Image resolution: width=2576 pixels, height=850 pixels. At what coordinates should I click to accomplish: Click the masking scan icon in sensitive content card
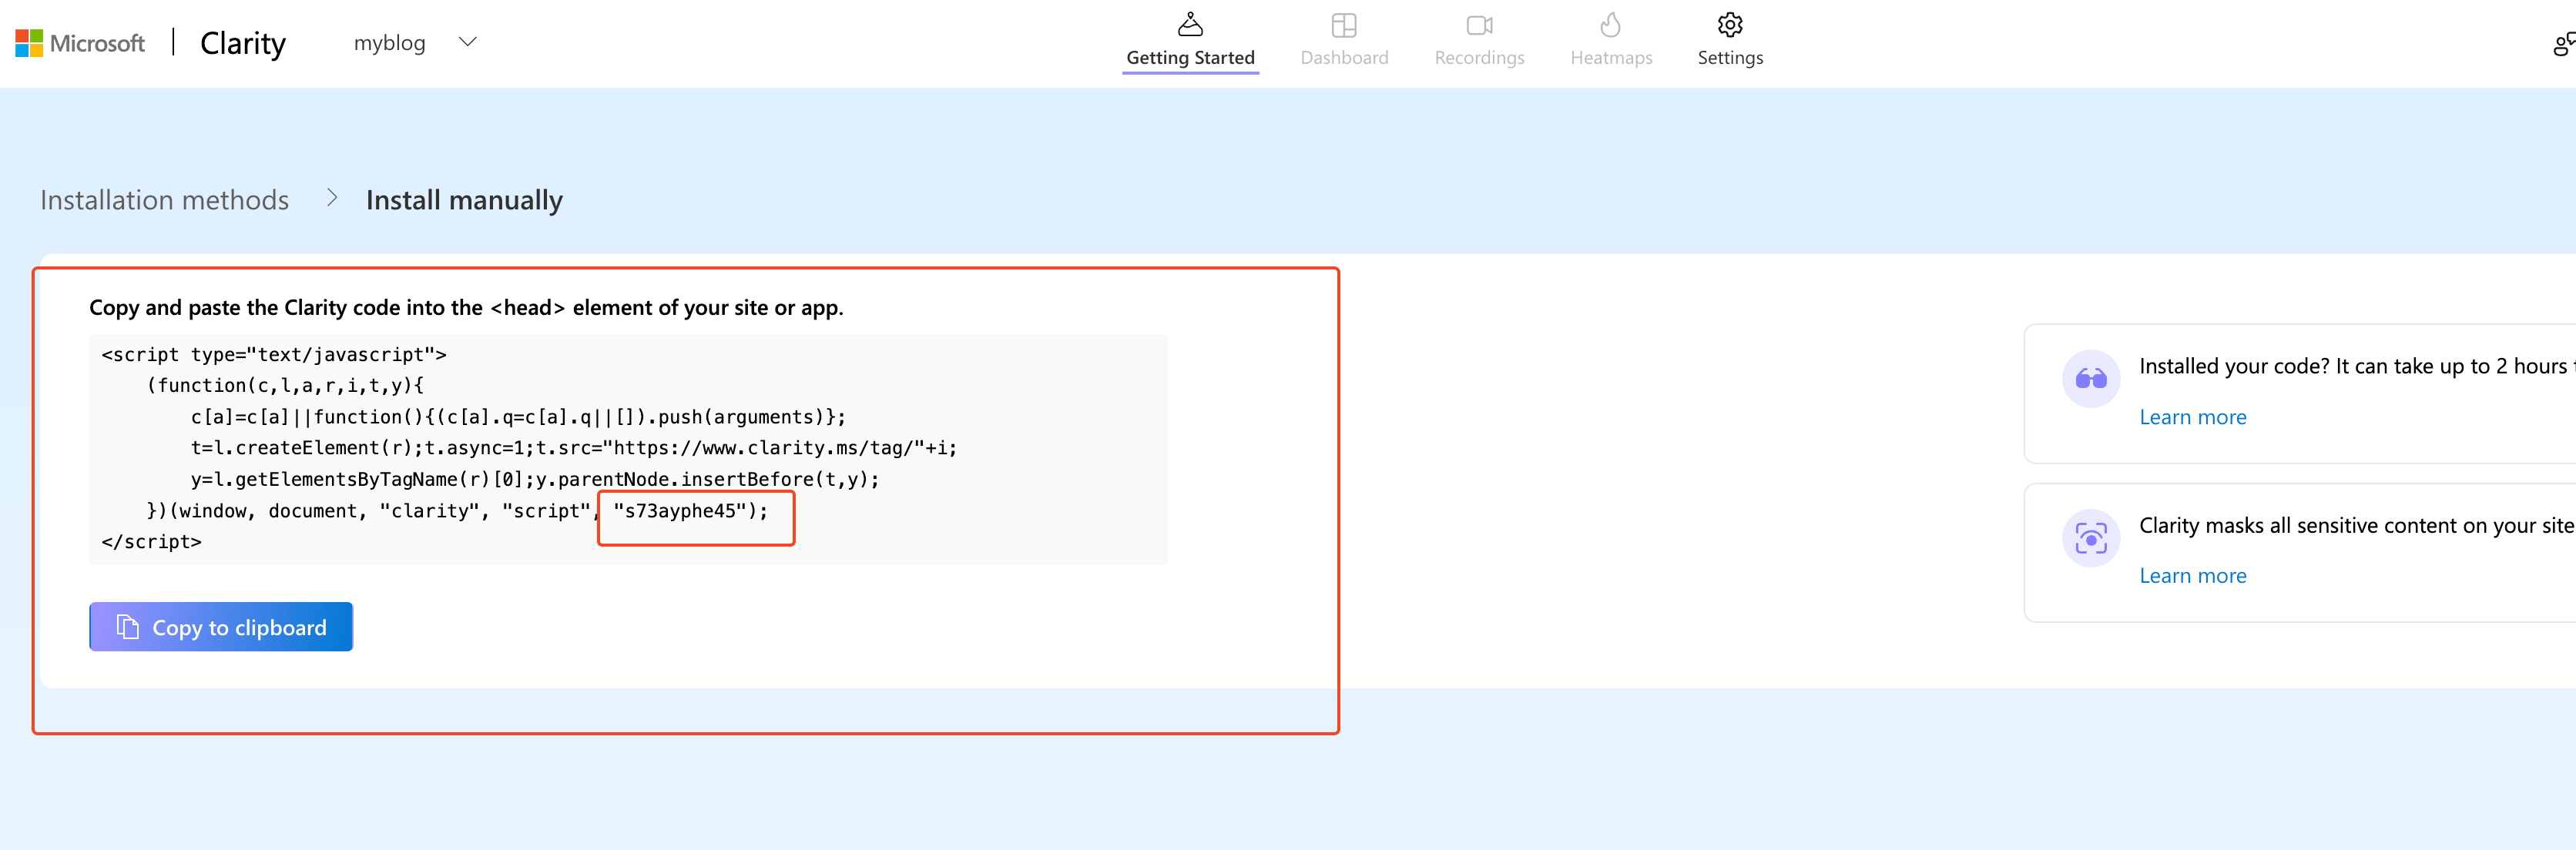click(2090, 538)
